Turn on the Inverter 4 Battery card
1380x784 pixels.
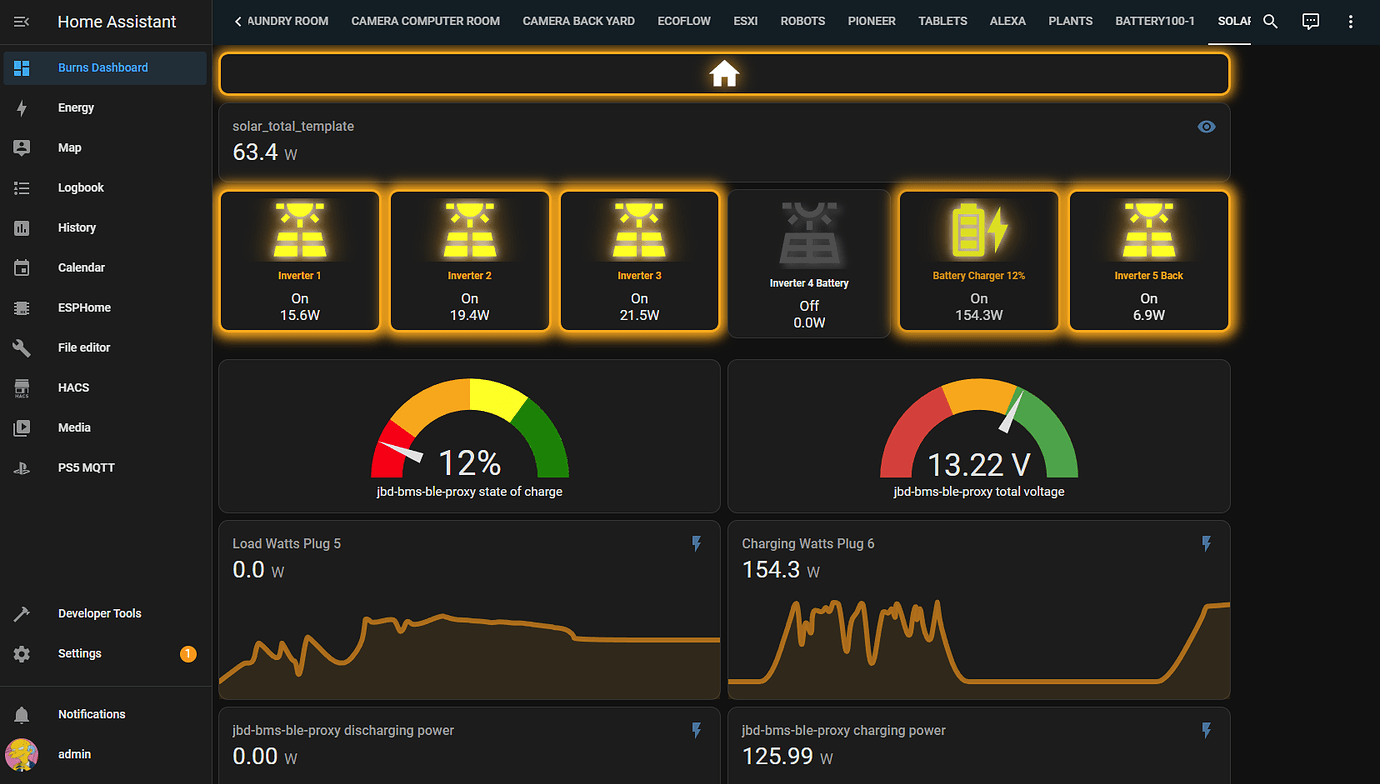(808, 261)
